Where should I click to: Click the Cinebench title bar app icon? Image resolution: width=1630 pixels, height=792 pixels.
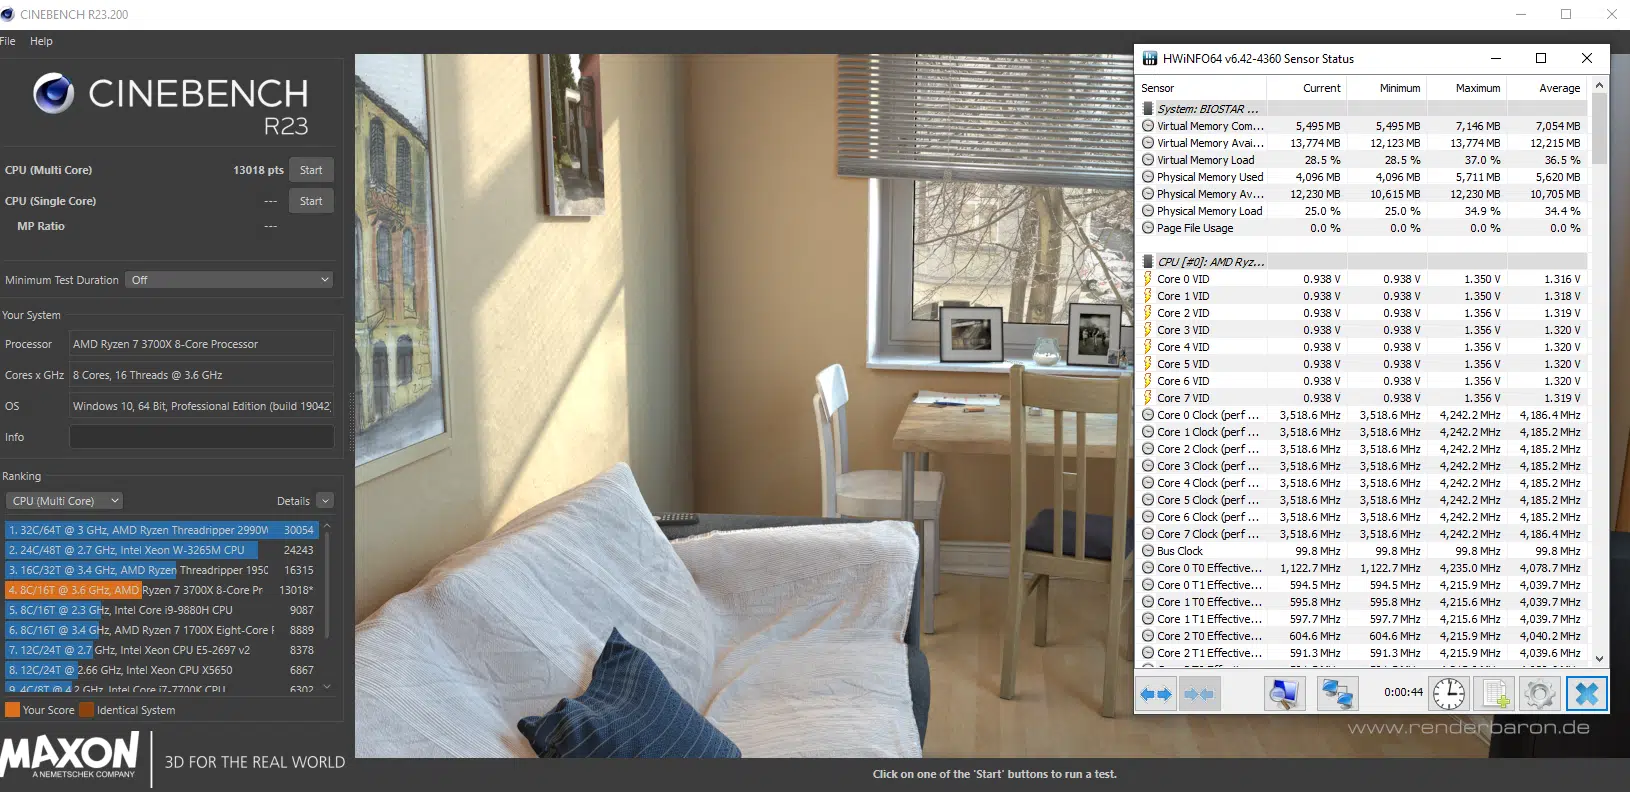coord(8,14)
